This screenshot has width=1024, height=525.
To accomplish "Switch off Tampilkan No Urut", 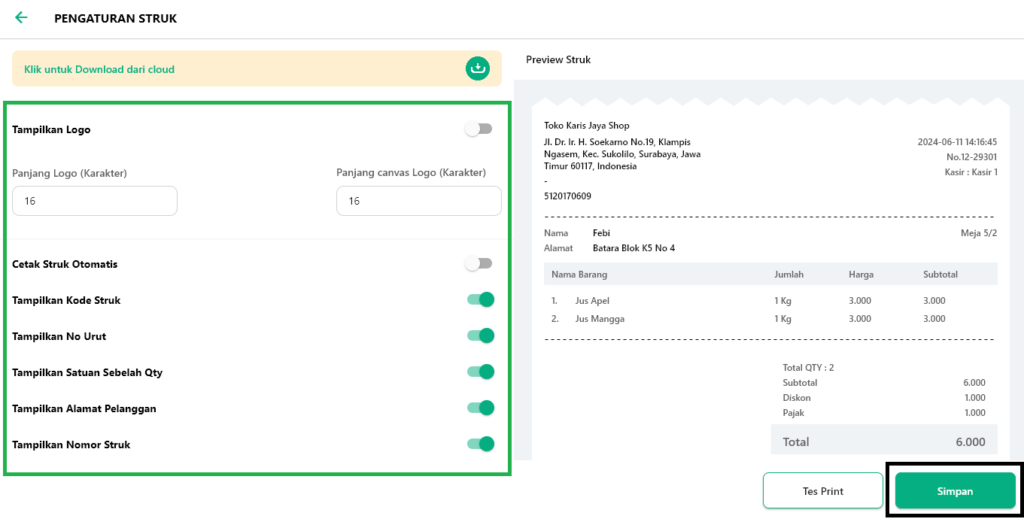I will tap(480, 336).
